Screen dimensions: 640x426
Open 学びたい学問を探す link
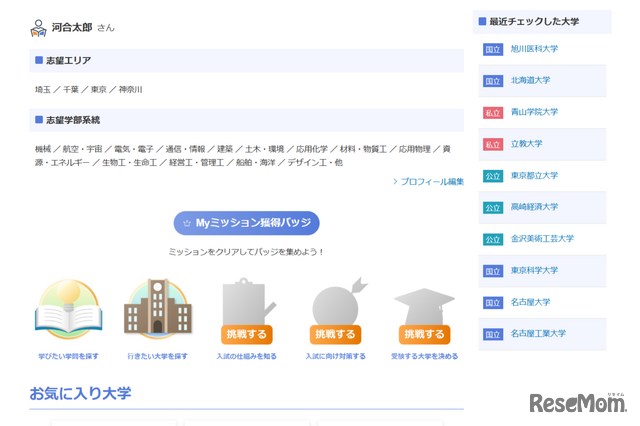point(69,356)
